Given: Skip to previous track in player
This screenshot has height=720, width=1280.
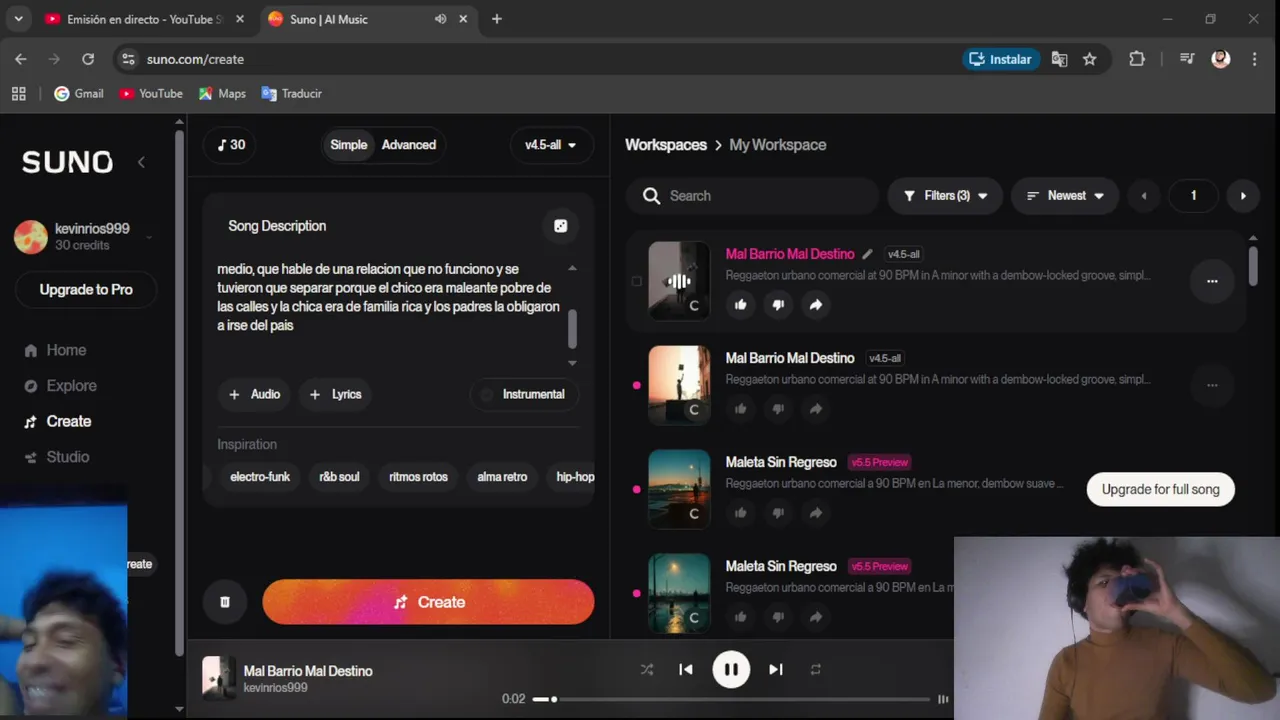Looking at the screenshot, I should coord(686,669).
